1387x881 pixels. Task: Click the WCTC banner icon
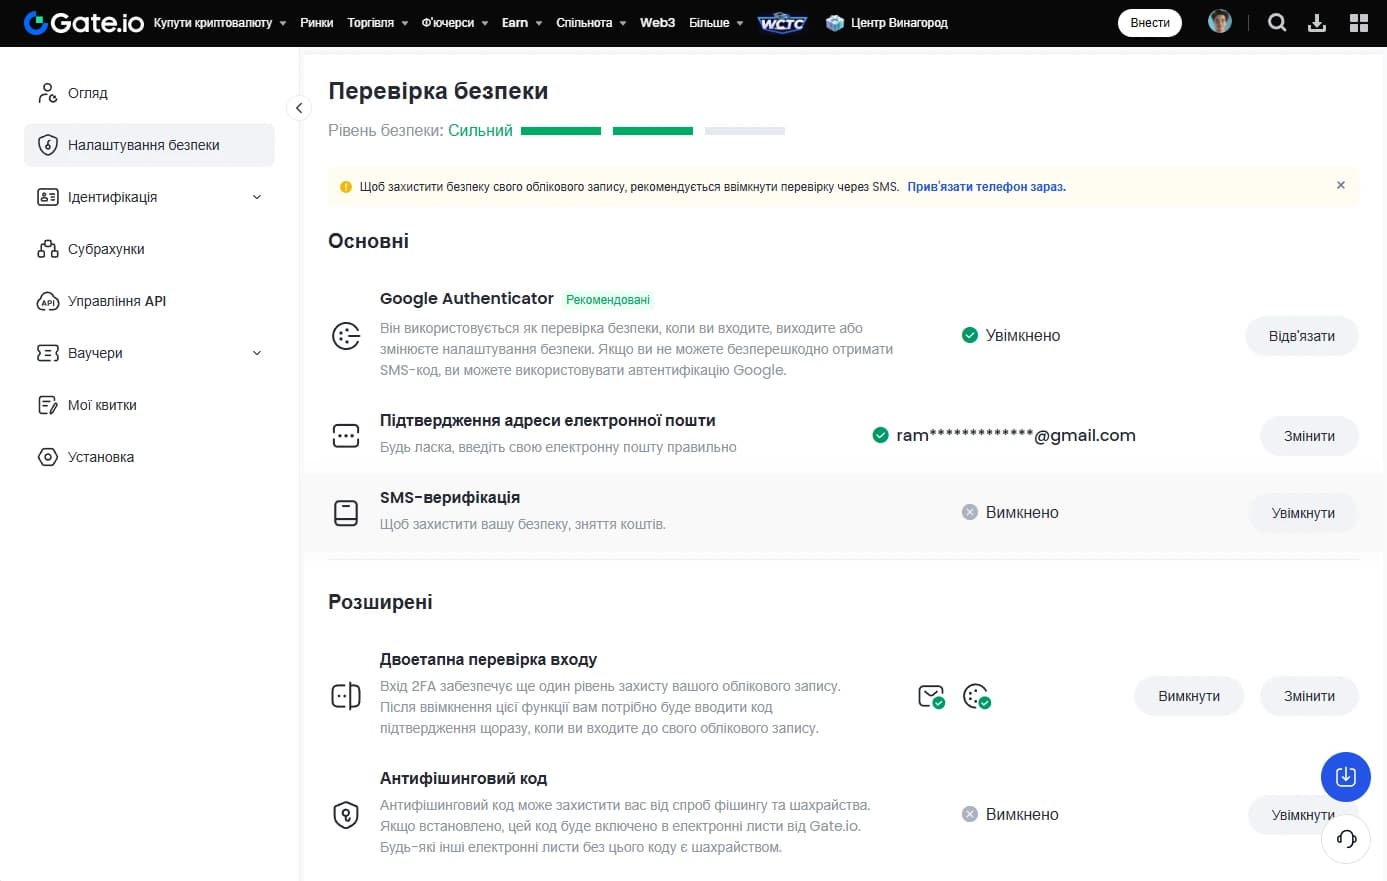coord(782,22)
